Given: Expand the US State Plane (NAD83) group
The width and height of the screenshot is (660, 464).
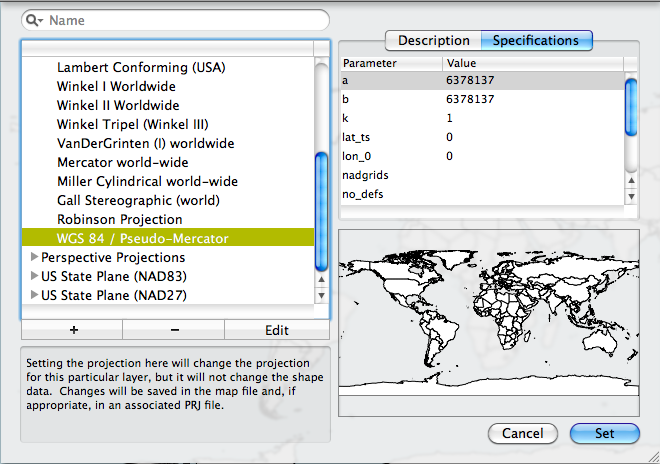Looking at the screenshot, I should pos(34,276).
